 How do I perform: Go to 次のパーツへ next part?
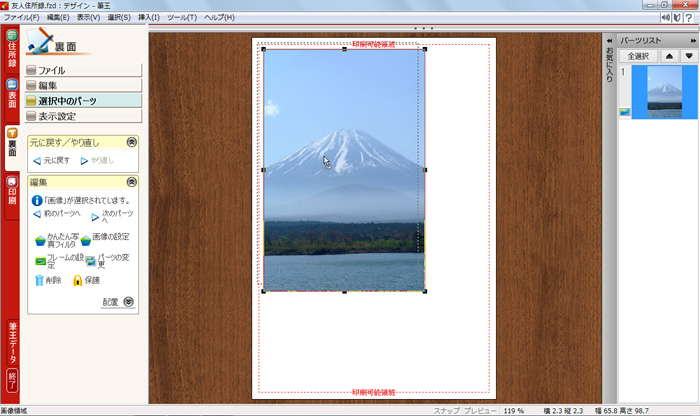coord(97,214)
